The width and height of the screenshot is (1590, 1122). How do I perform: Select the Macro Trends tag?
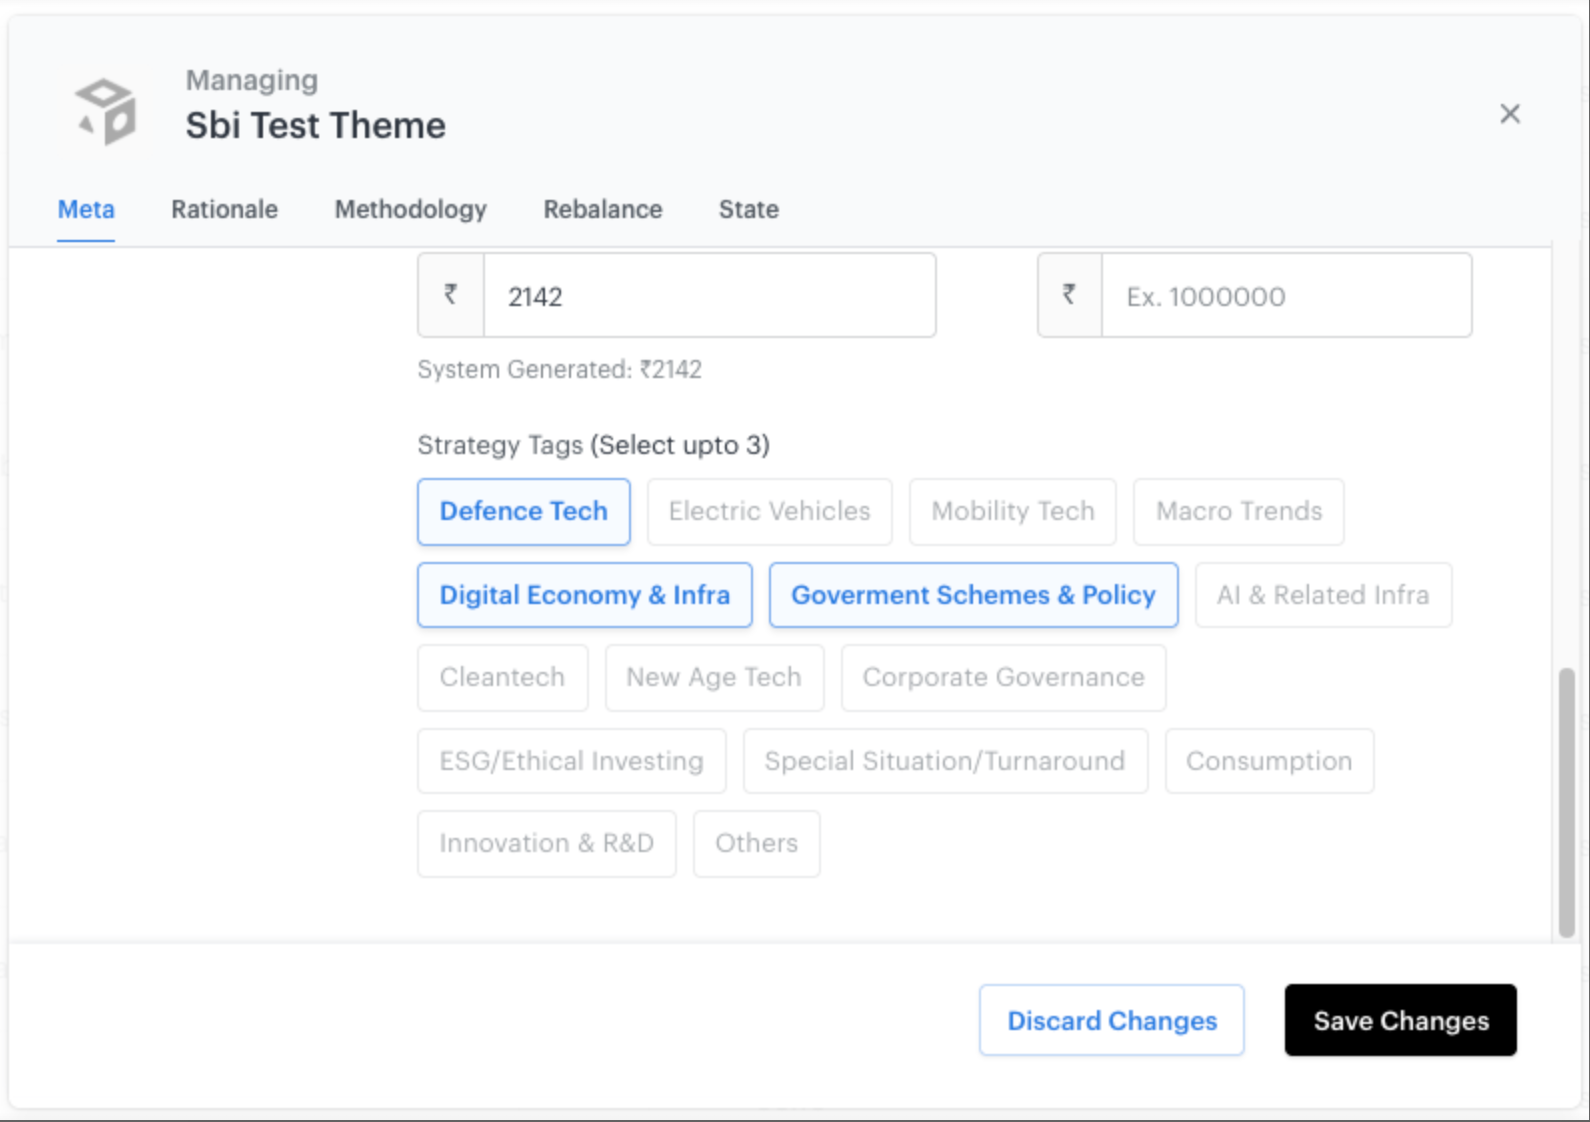click(1238, 512)
